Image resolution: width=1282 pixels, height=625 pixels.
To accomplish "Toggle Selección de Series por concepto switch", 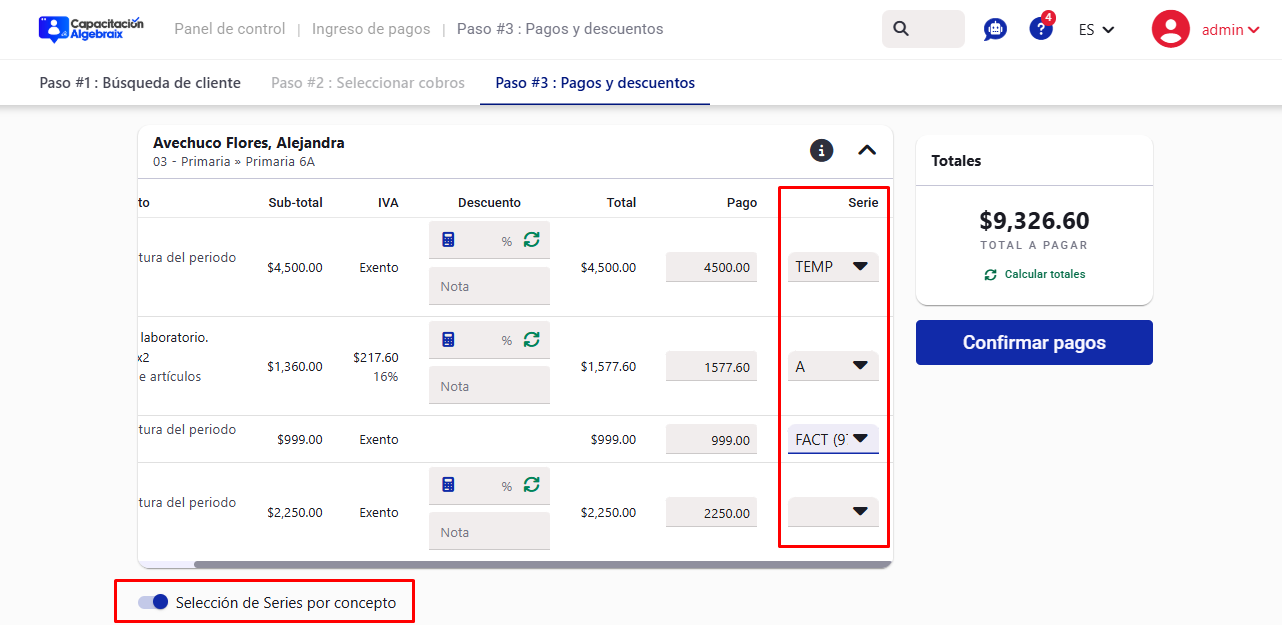I will pos(153,602).
